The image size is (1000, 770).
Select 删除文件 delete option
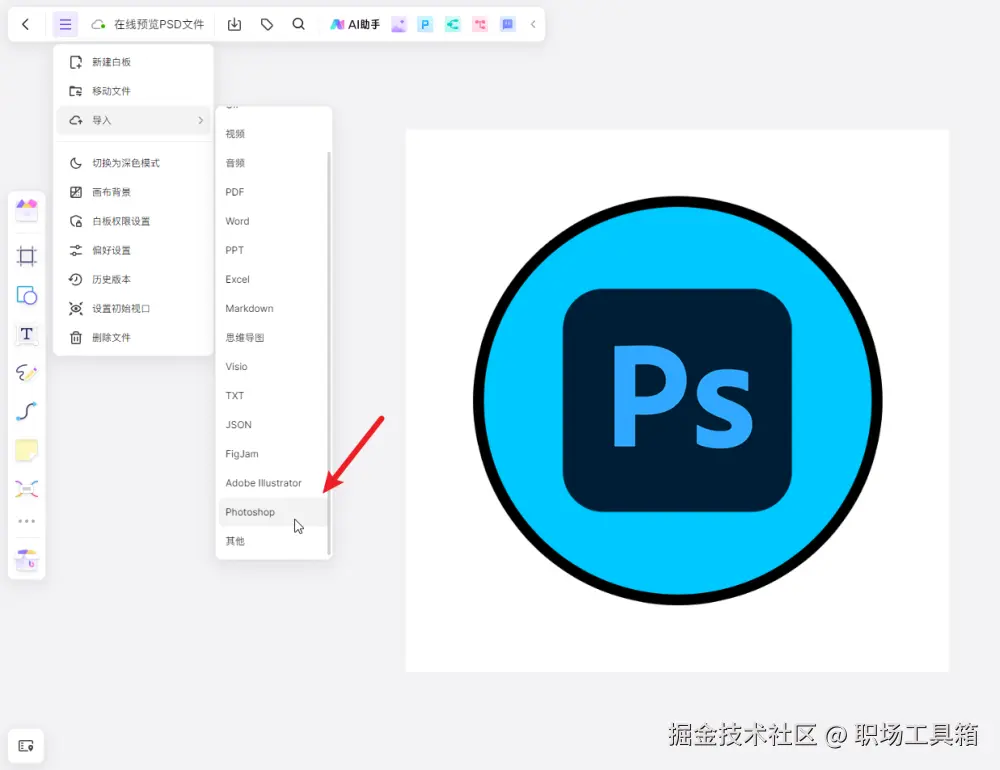pyautogui.click(x=133, y=337)
